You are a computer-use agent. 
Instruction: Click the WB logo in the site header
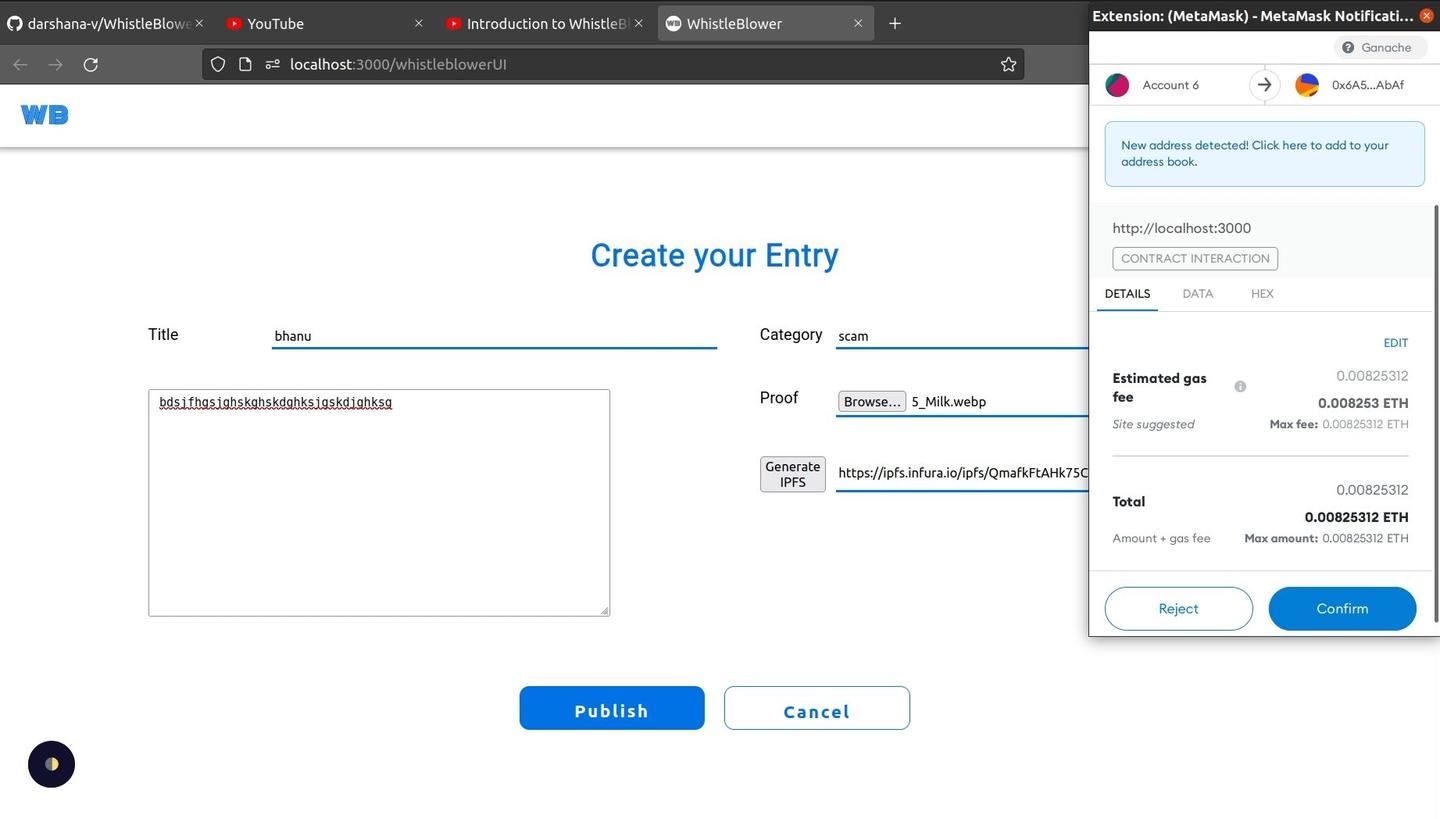point(45,115)
